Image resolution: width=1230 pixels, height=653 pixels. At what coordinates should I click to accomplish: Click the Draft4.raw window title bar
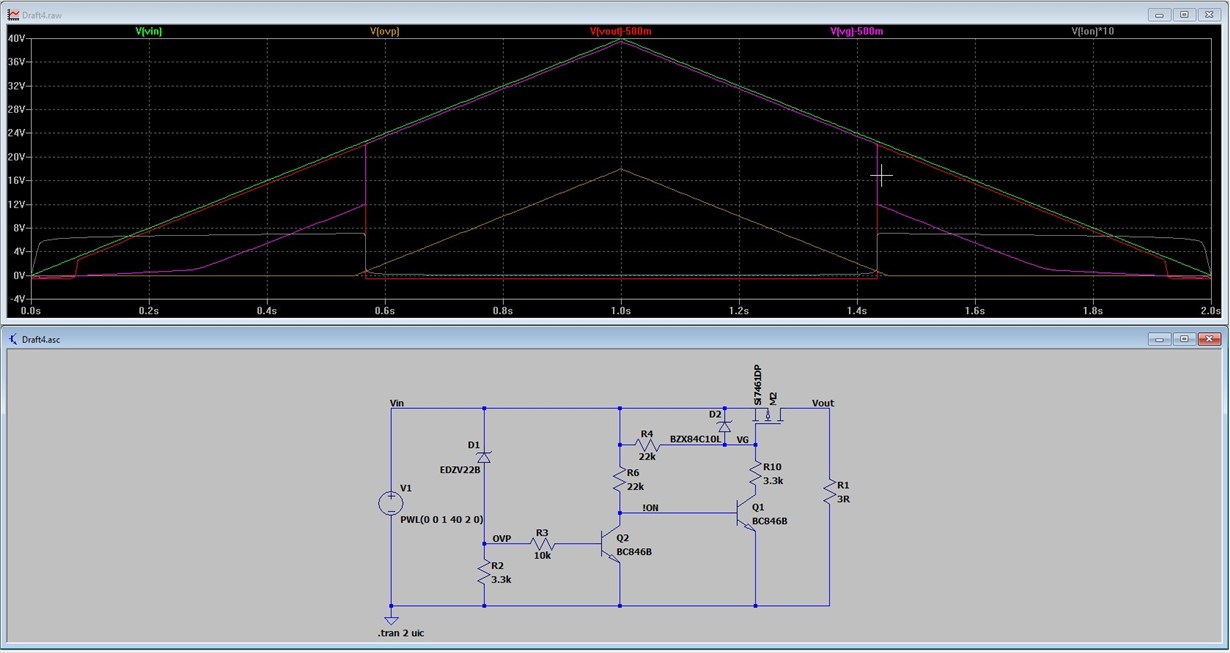point(614,15)
